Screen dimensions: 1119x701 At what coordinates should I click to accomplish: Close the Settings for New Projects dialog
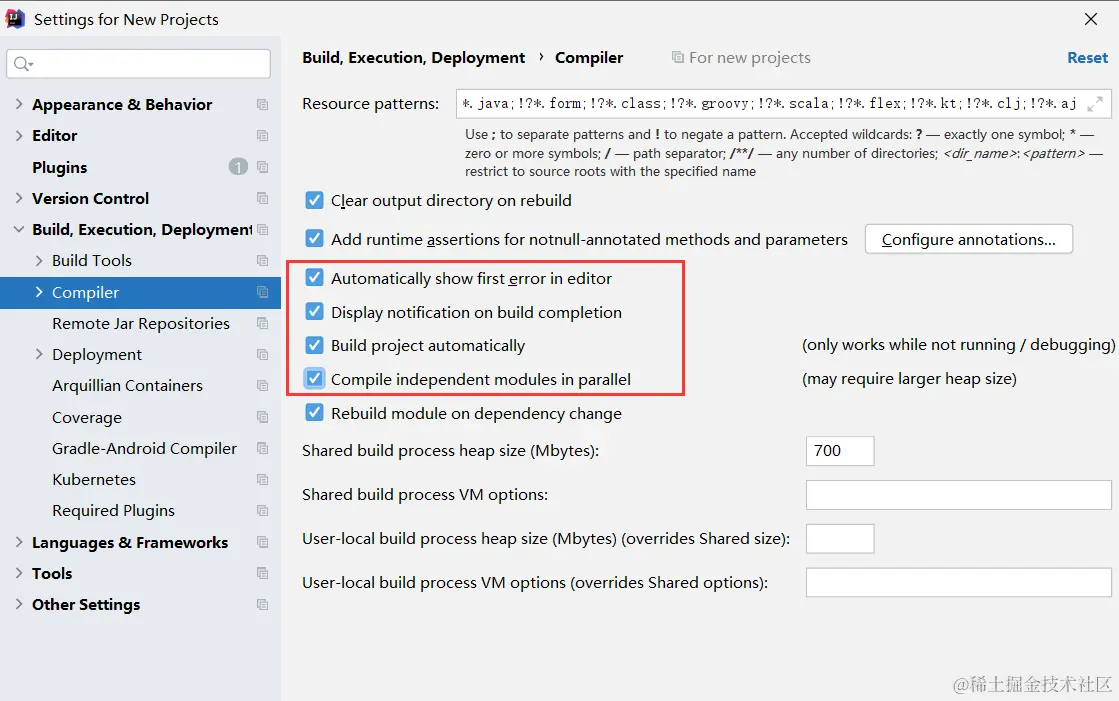(x=1090, y=19)
